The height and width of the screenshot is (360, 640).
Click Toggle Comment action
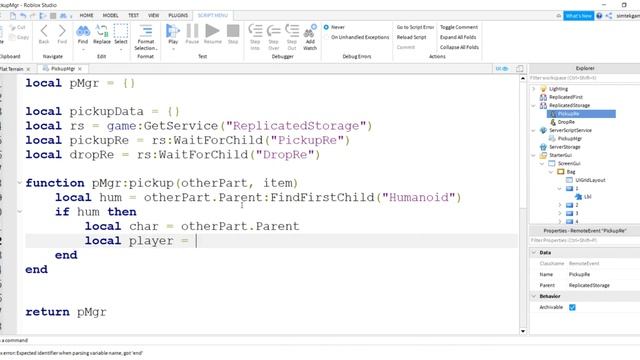tap(459, 27)
